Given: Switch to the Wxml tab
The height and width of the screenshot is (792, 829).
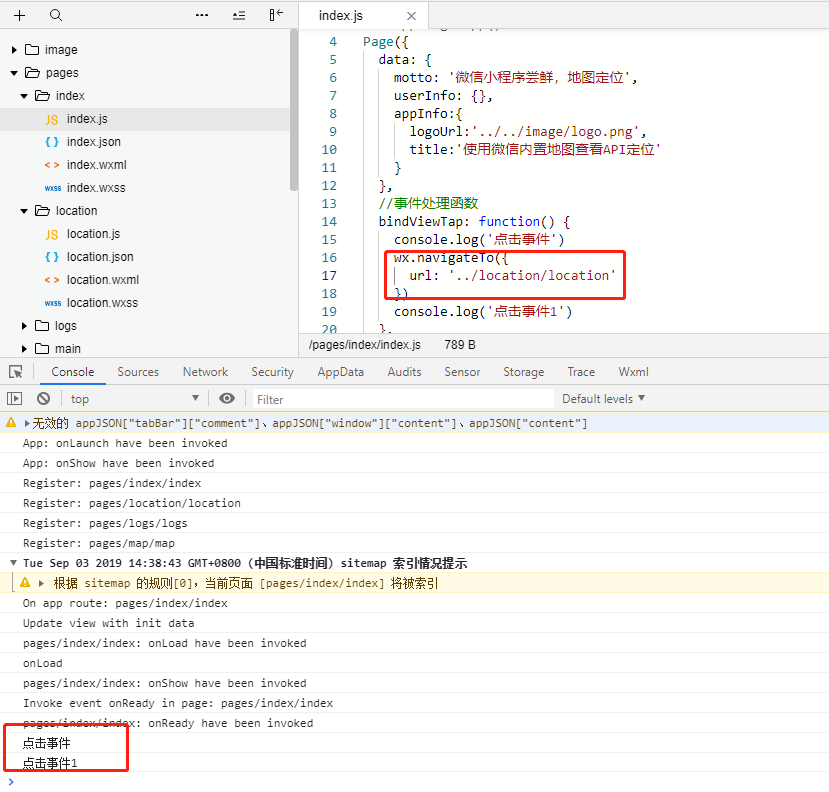Looking at the screenshot, I should pos(633,372).
